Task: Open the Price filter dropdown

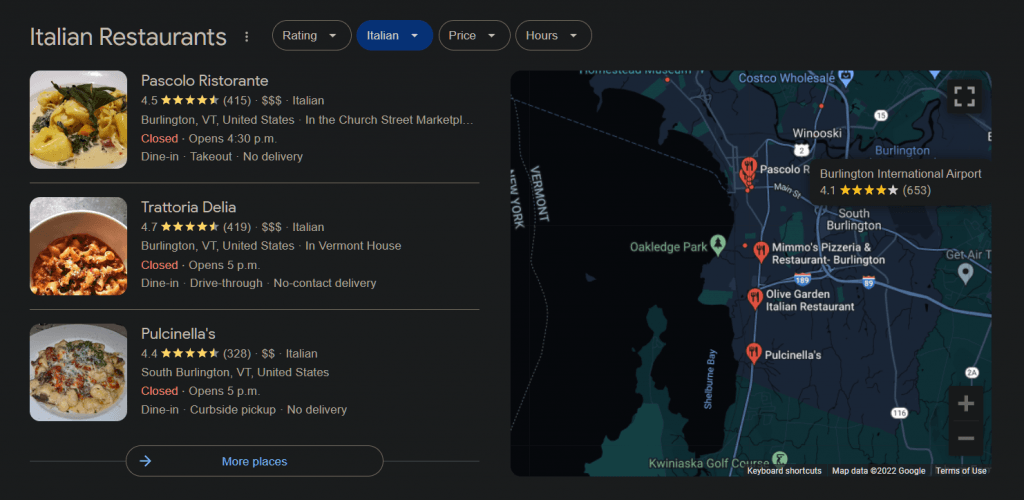Action: (474, 35)
